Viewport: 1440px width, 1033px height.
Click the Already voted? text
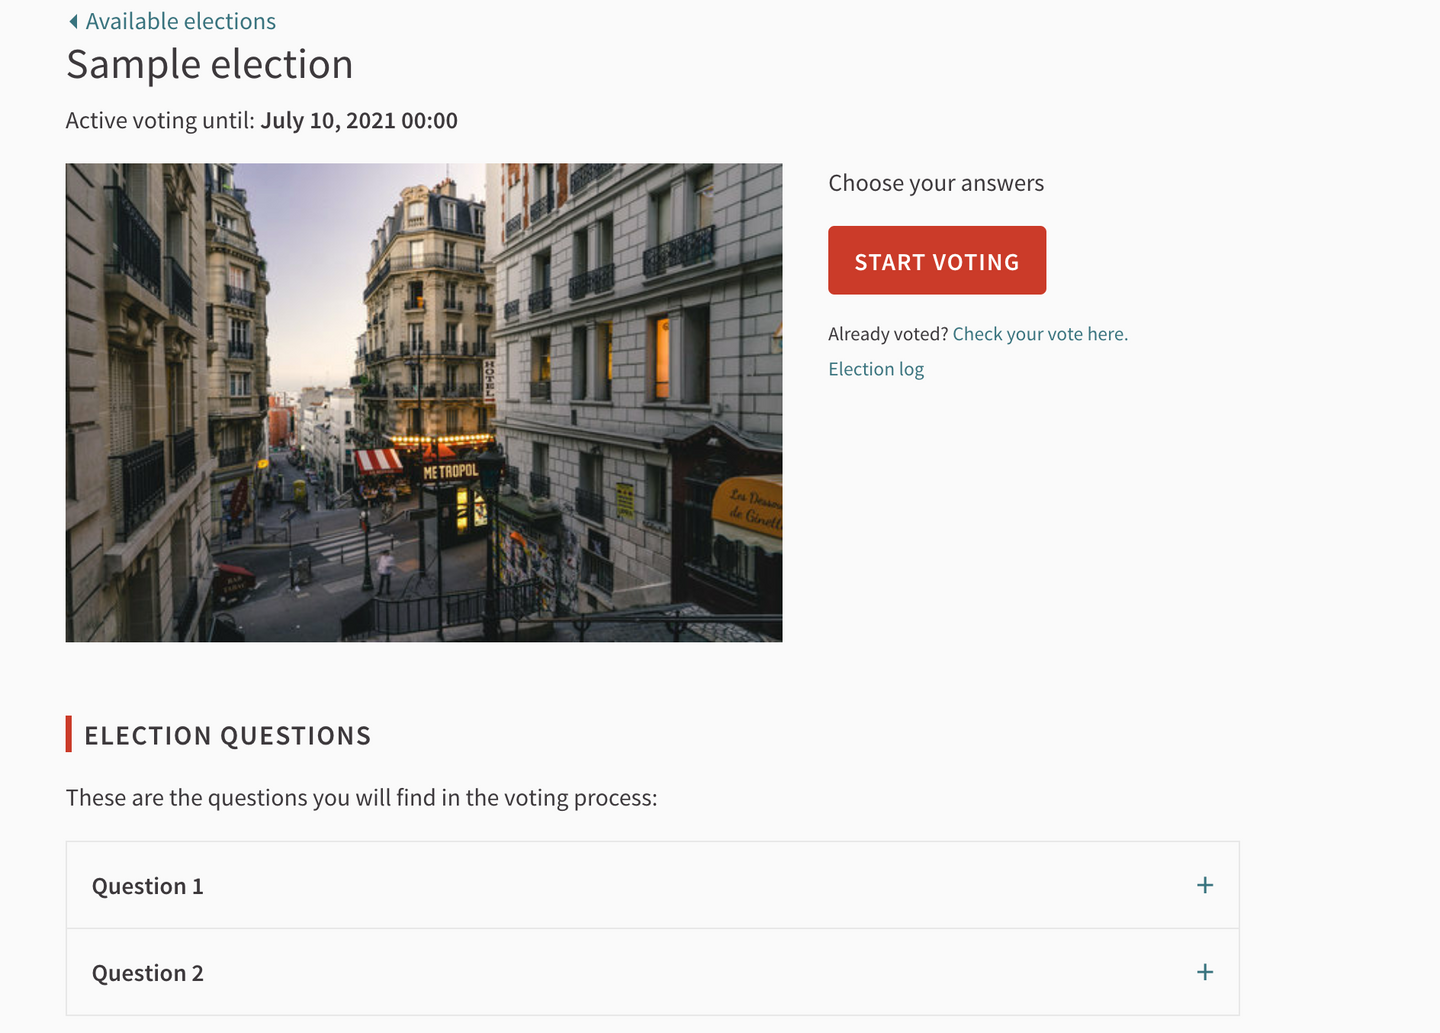coord(888,334)
